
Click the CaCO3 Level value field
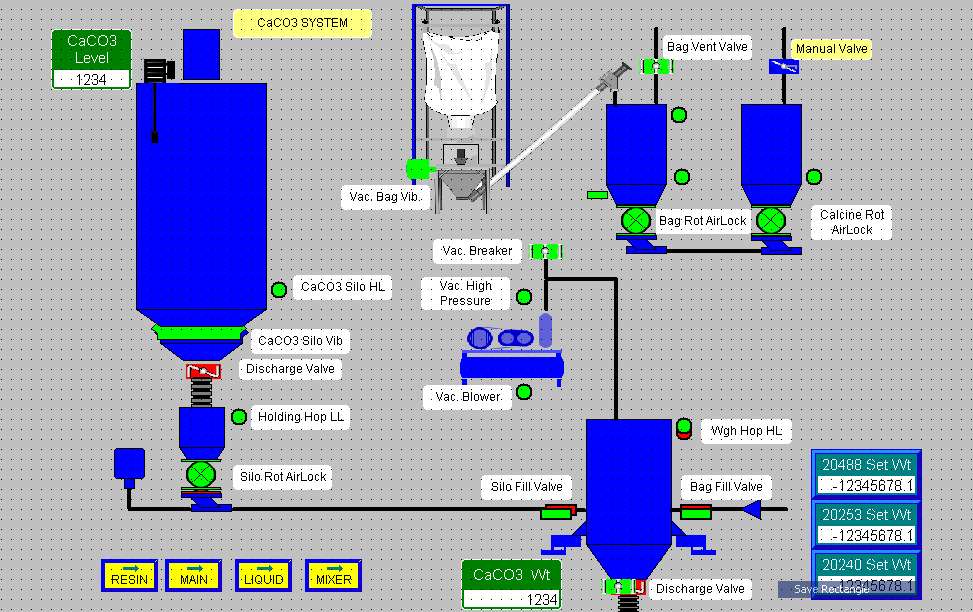[x=92, y=79]
